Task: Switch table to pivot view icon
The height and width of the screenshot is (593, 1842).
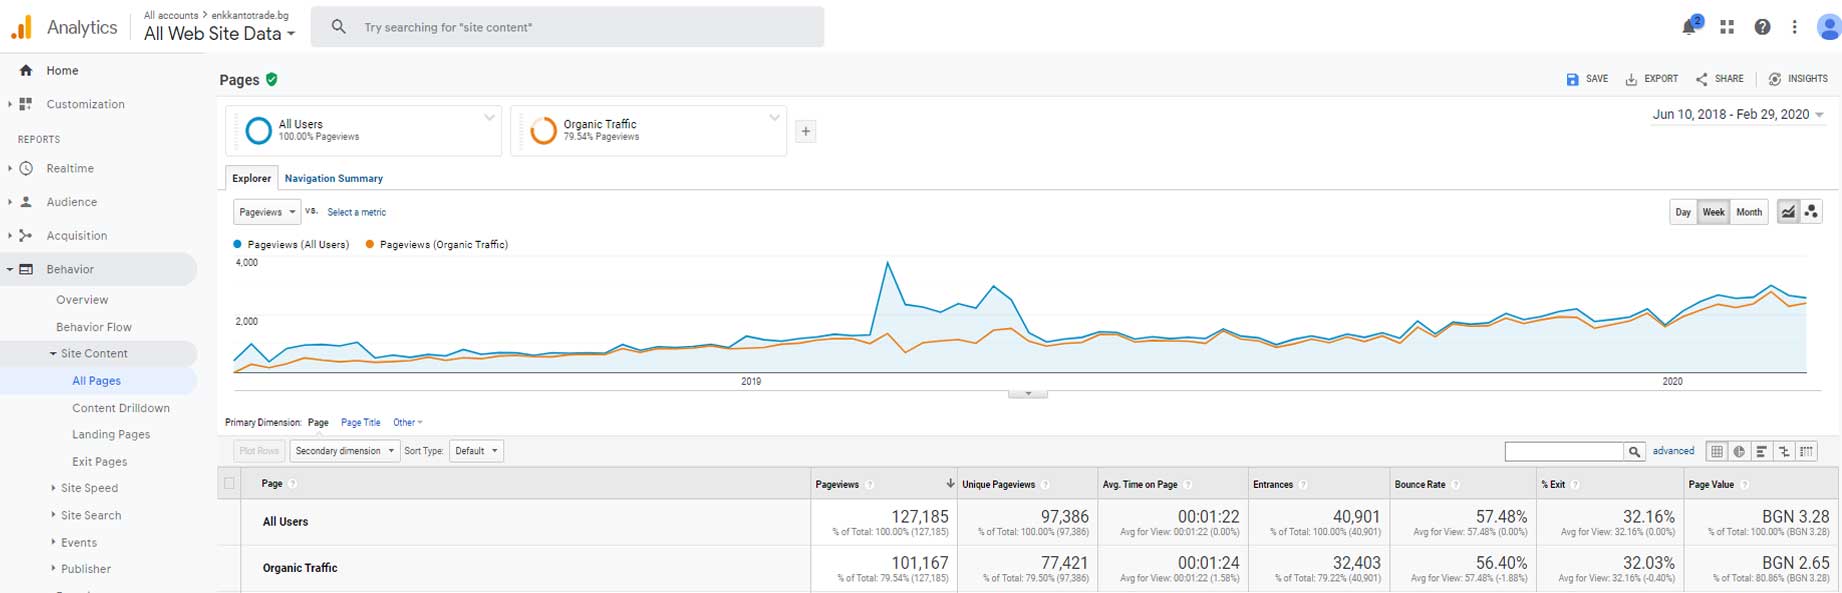Action: point(1806,452)
